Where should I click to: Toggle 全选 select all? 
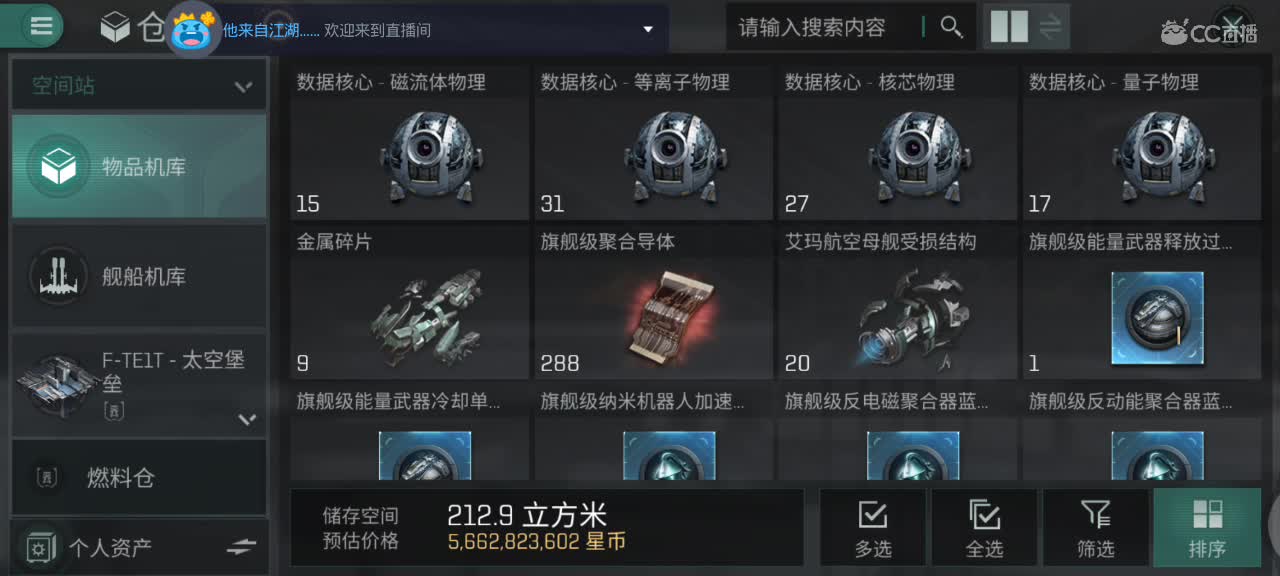(984, 528)
